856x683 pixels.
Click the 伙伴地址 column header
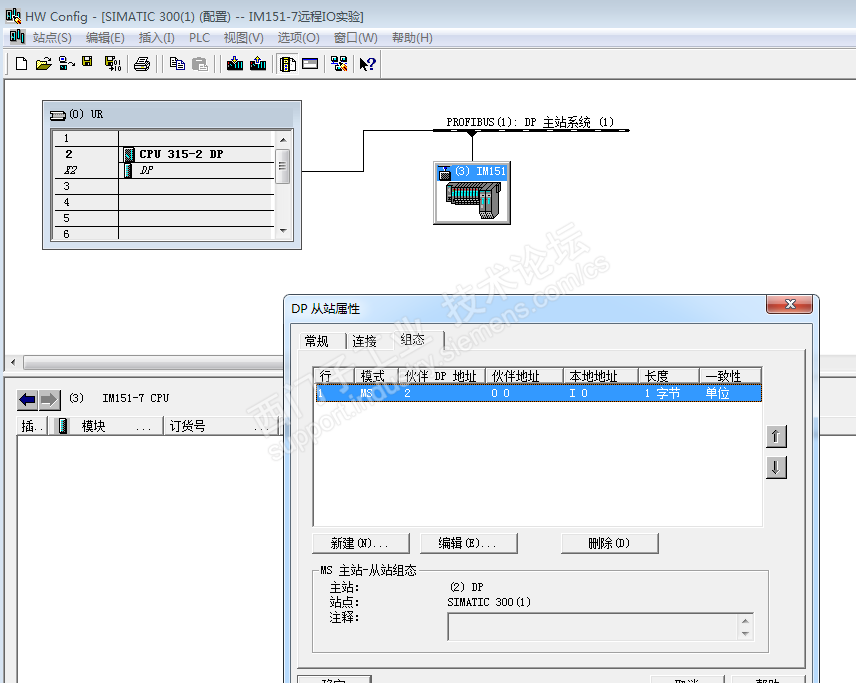(x=524, y=376)
